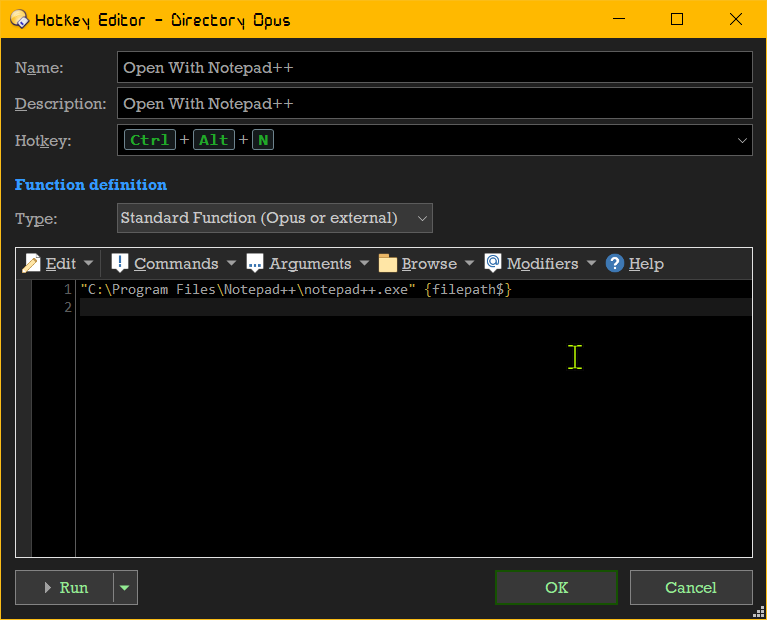Expand the Run button dropdown arrow
This screenshot has height=620, width=767.
point(125,587)
